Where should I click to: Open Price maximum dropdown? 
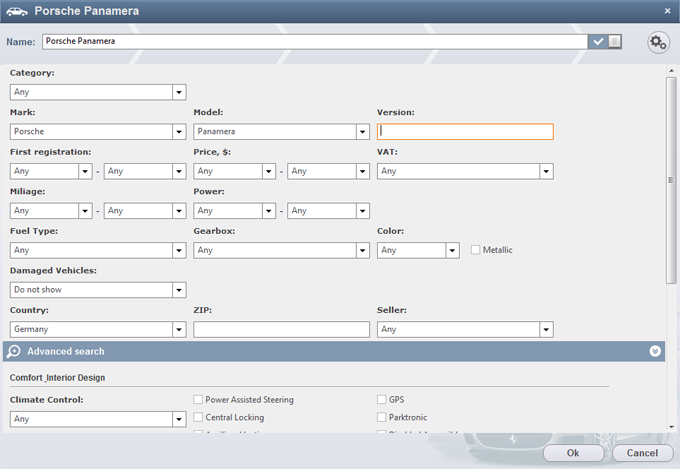pyautogui.click(x=328, y=171)
